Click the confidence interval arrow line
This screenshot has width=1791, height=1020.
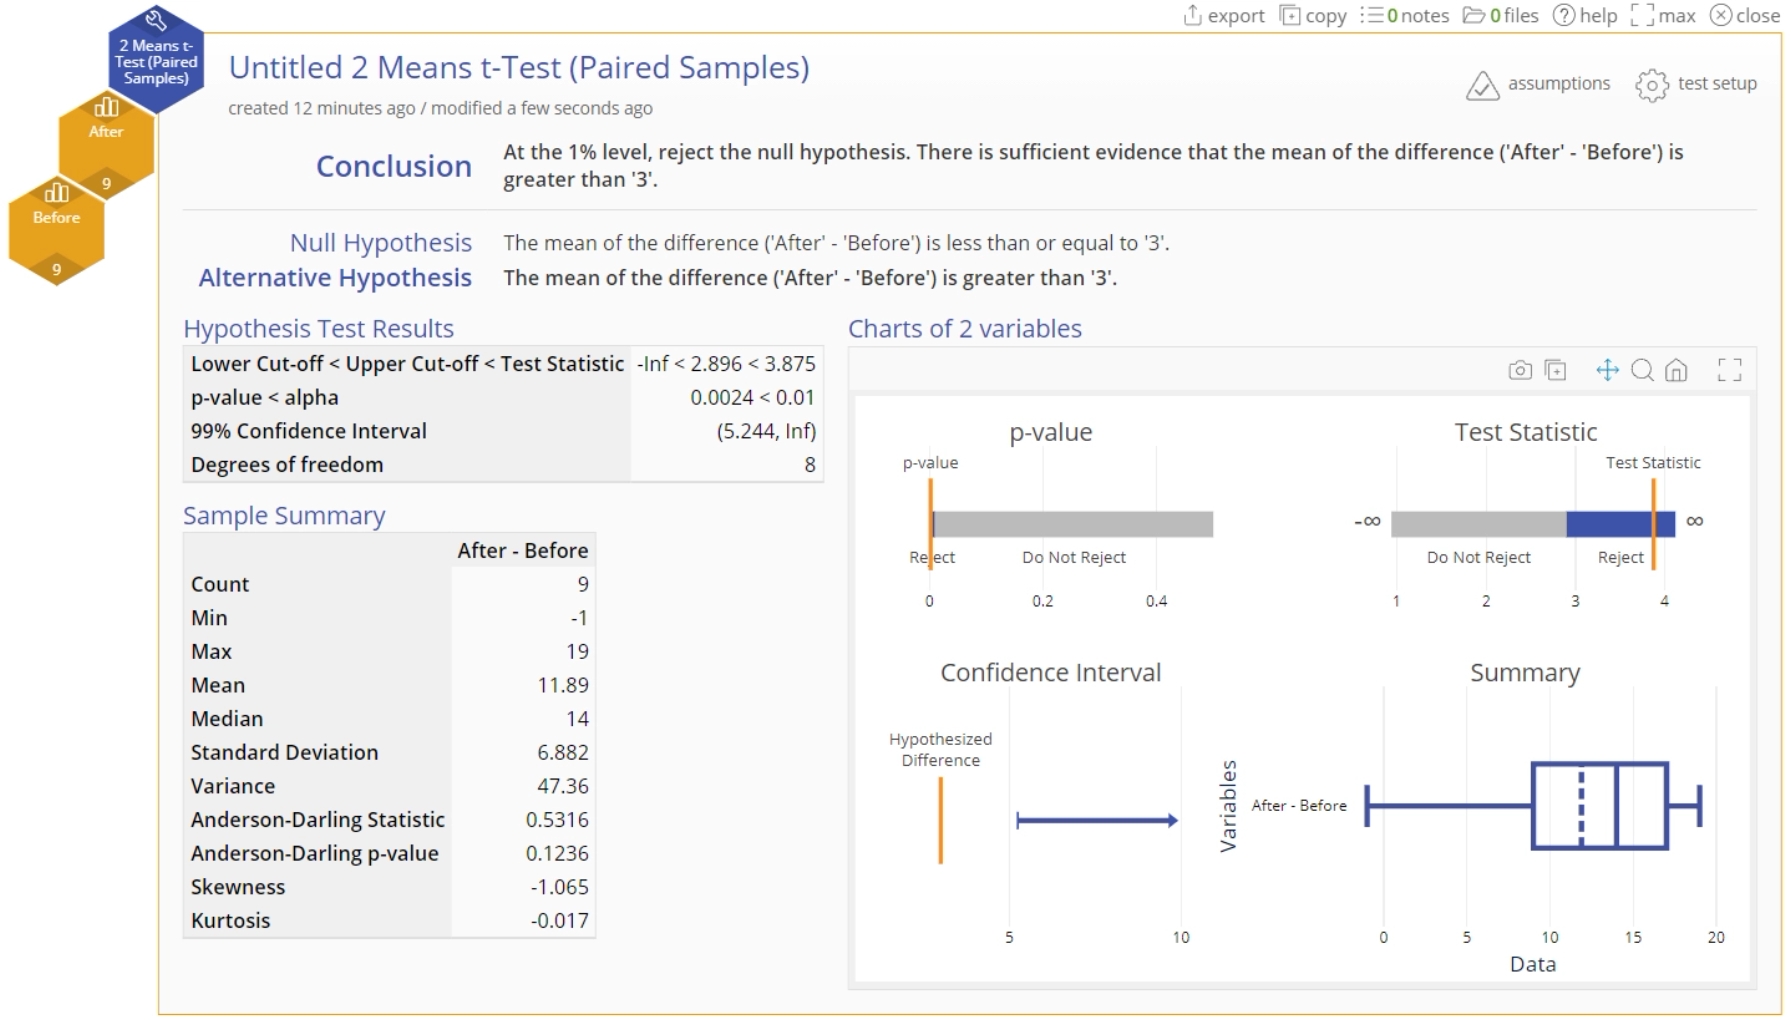[x=1097, y=821]
